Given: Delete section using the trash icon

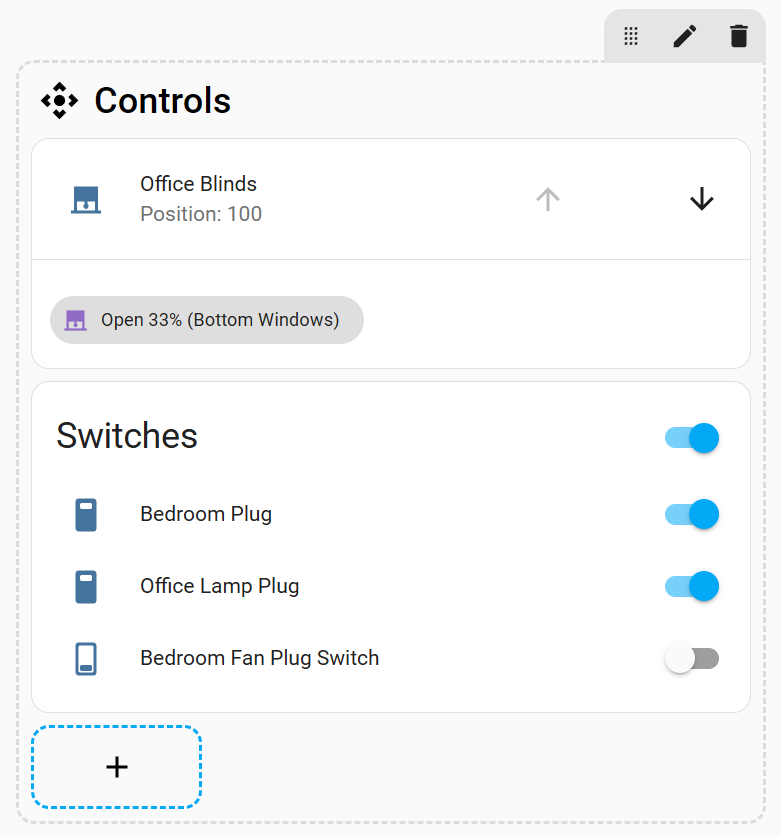Looking at the screenshot, I should [739, 37].
